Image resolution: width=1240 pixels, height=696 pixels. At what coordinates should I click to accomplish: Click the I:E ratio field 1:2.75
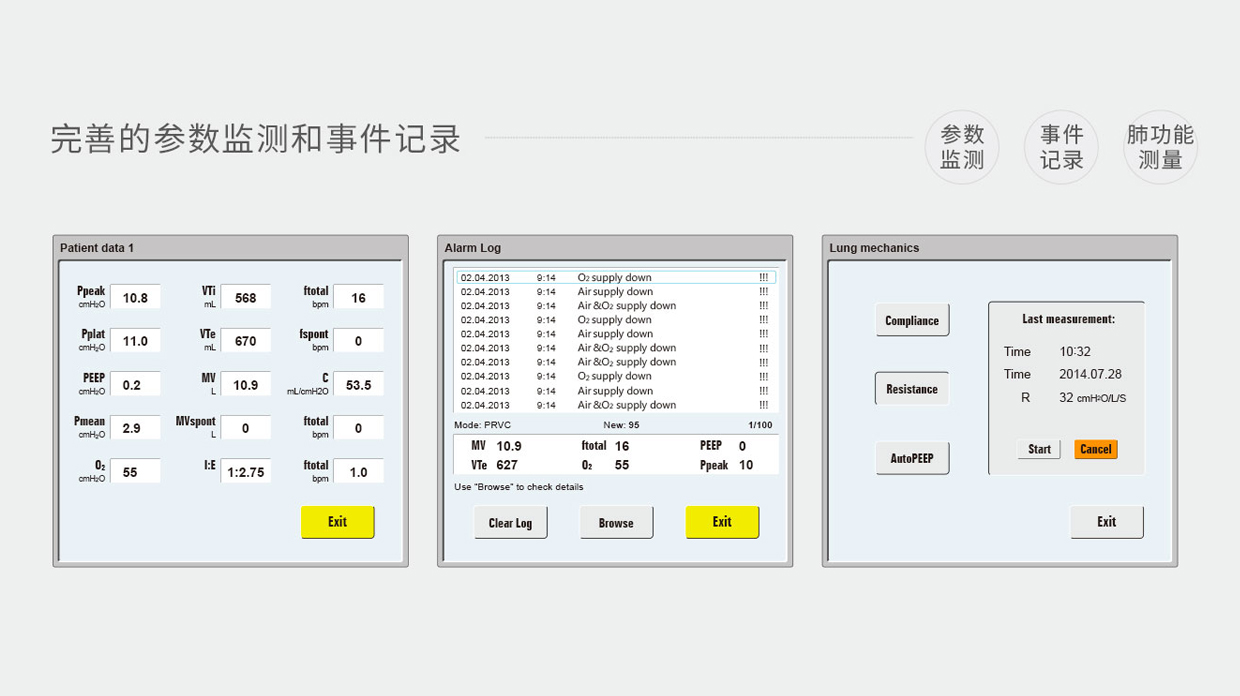245,472
